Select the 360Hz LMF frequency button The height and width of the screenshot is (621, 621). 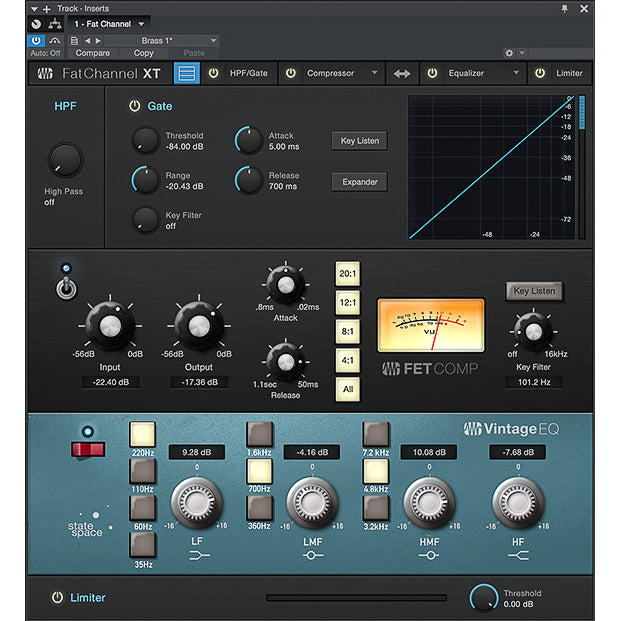(259, 508)
